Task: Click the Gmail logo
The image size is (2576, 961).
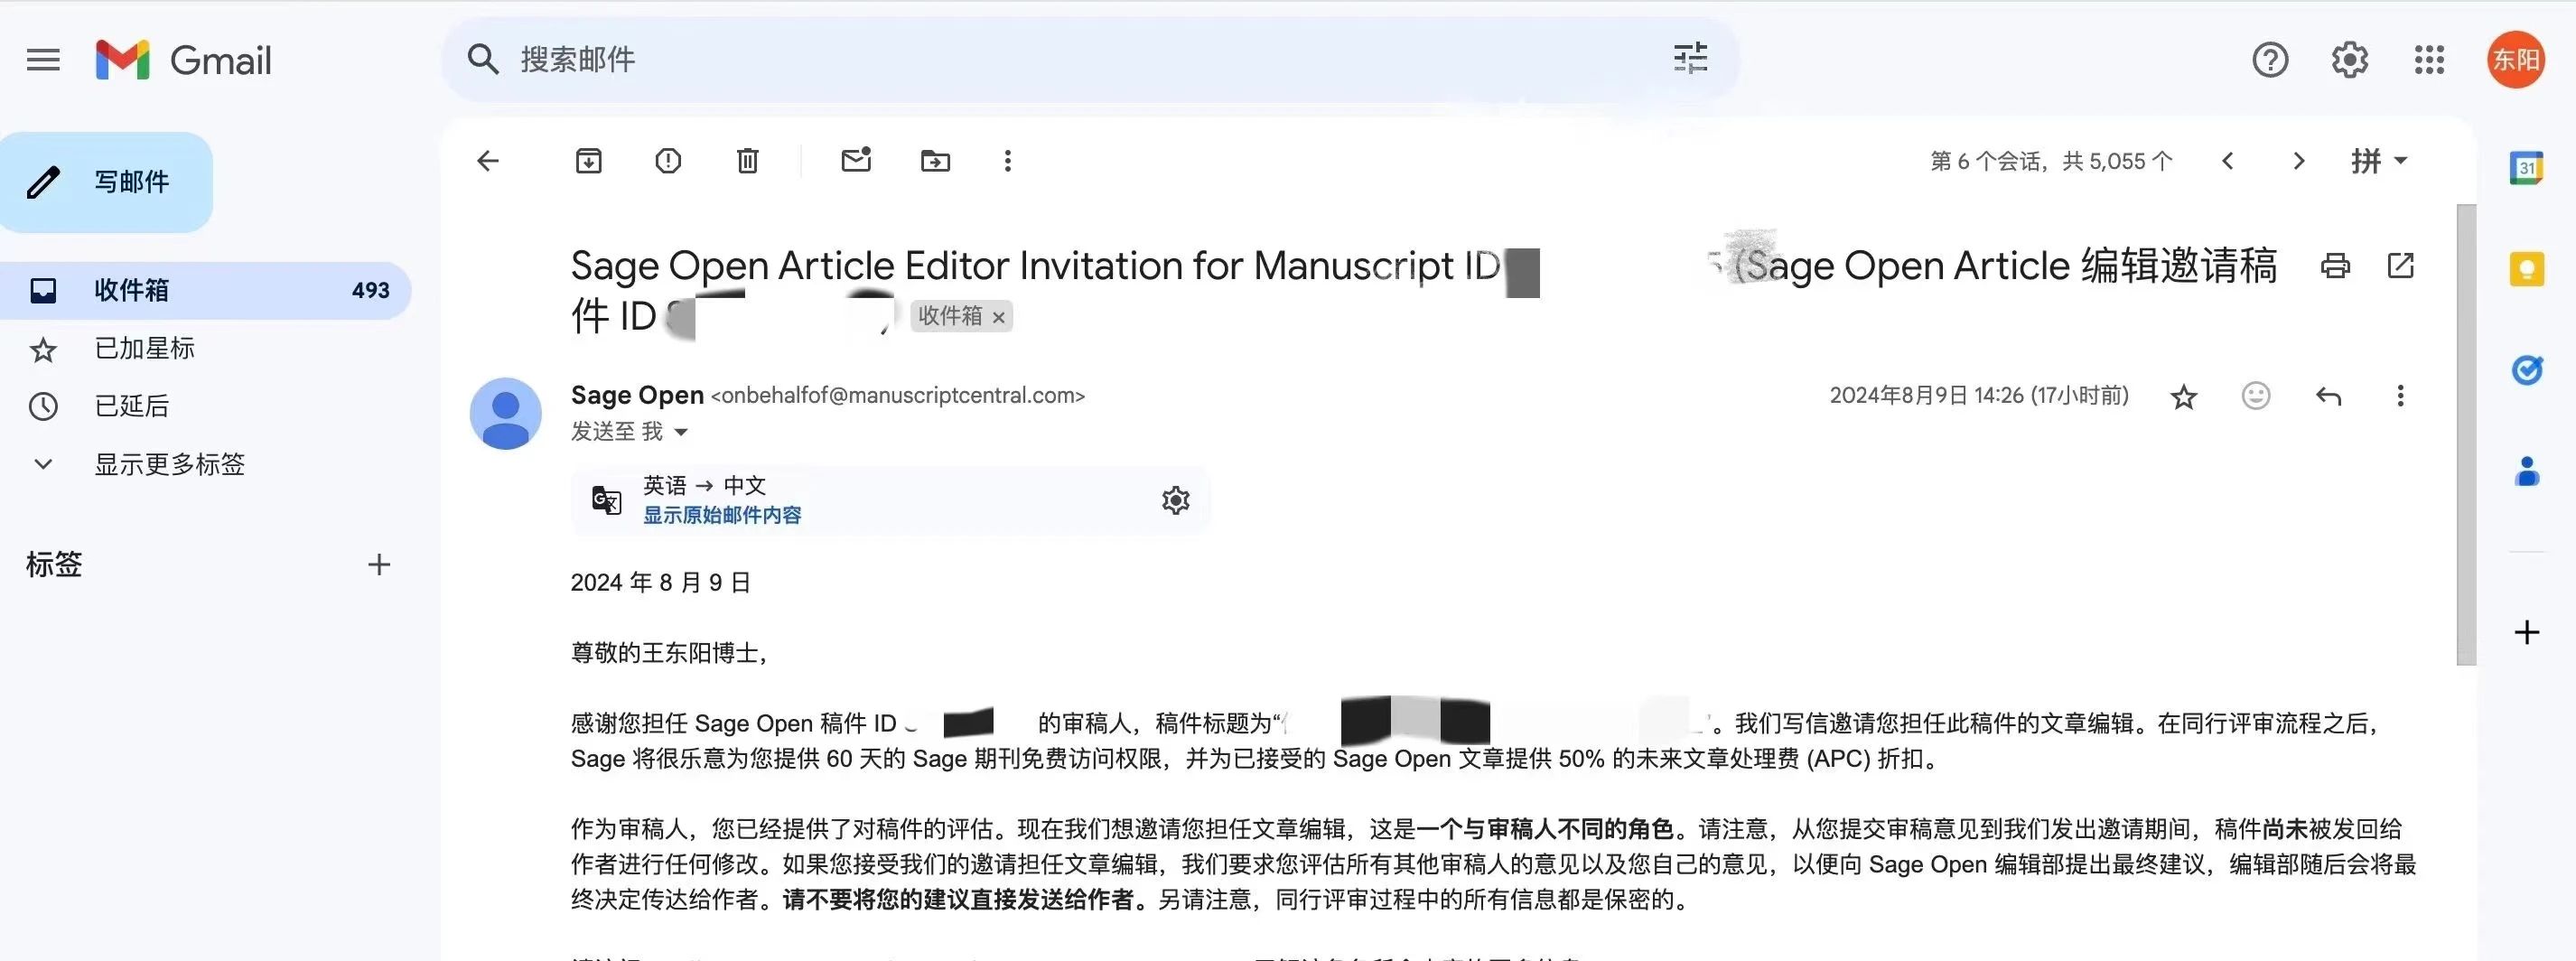Action: coord(183,60)
